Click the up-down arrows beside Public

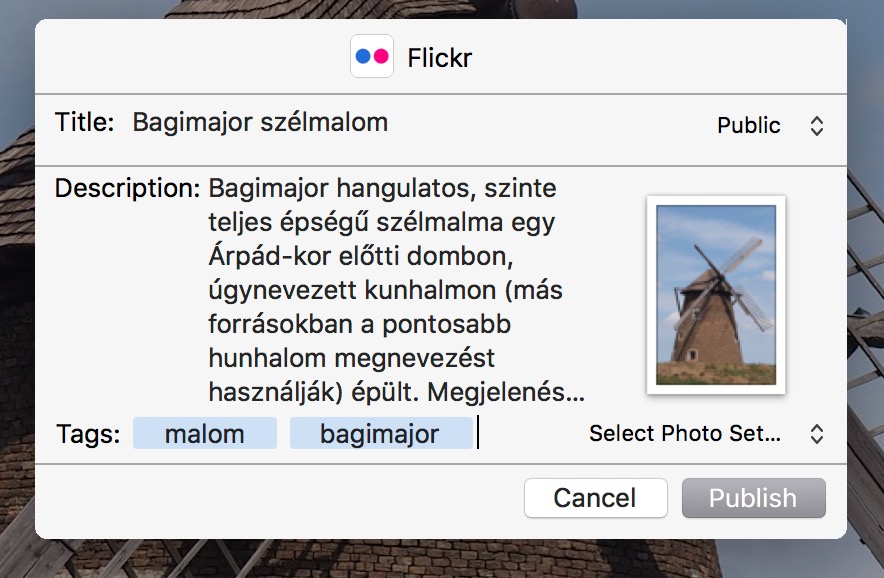(x=817, y=126)
